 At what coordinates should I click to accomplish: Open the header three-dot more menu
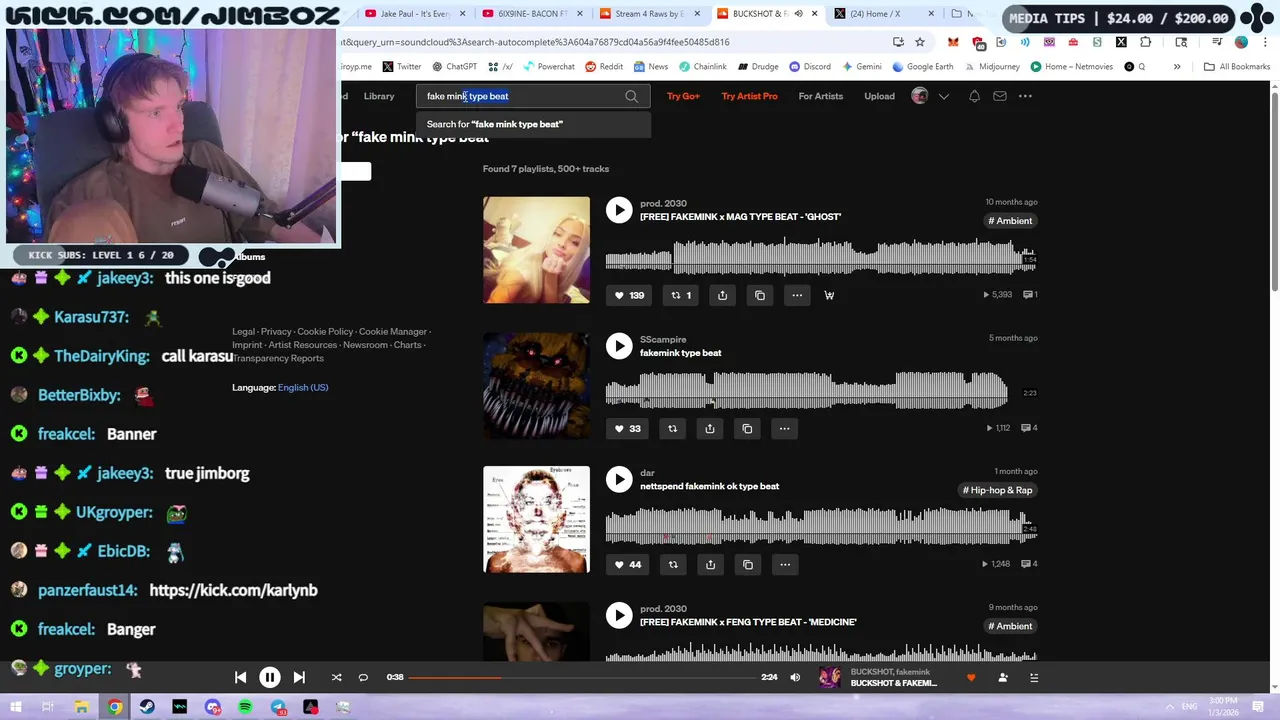point(1025,96)
